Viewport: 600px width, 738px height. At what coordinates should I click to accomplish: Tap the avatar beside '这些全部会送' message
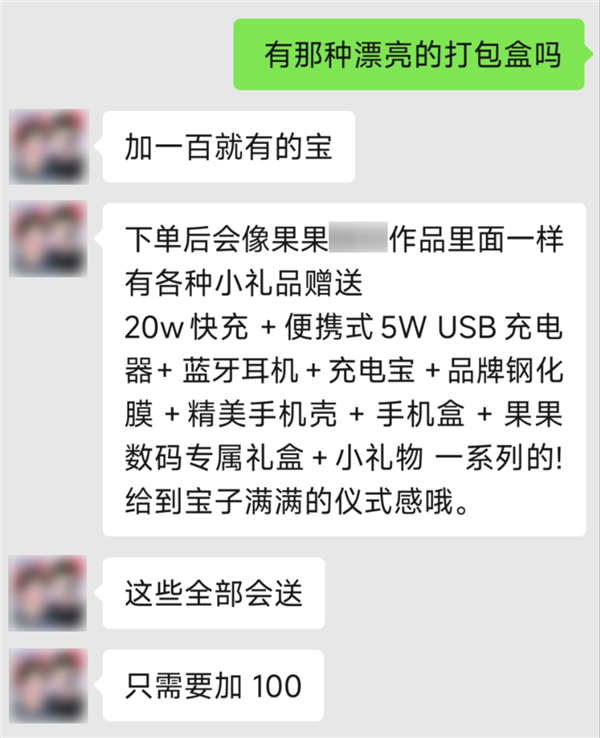click(x=48, y=593)
